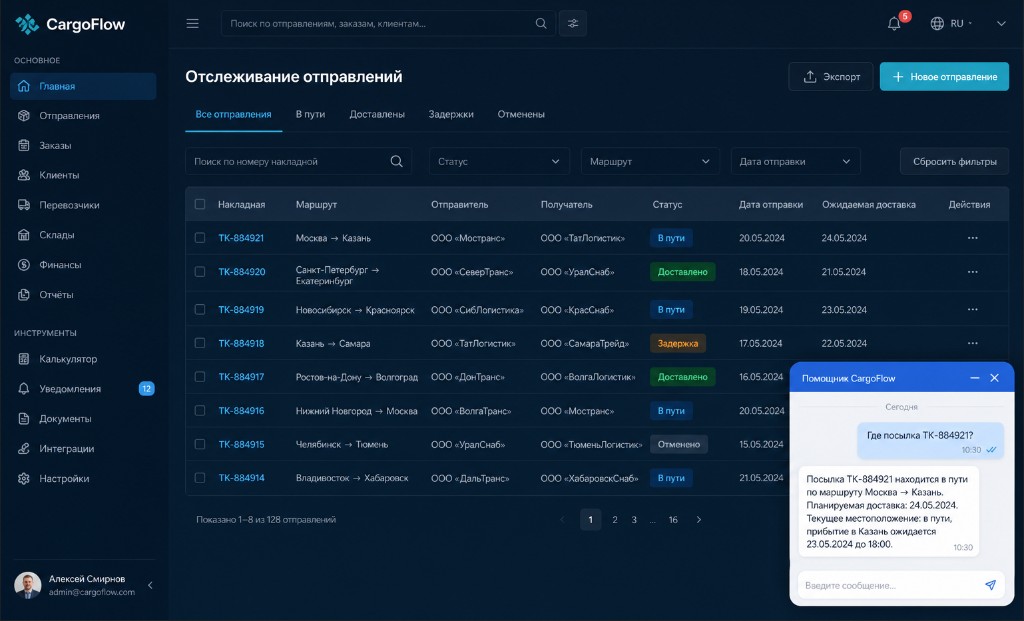Click the globe language icon

(937, 24)
